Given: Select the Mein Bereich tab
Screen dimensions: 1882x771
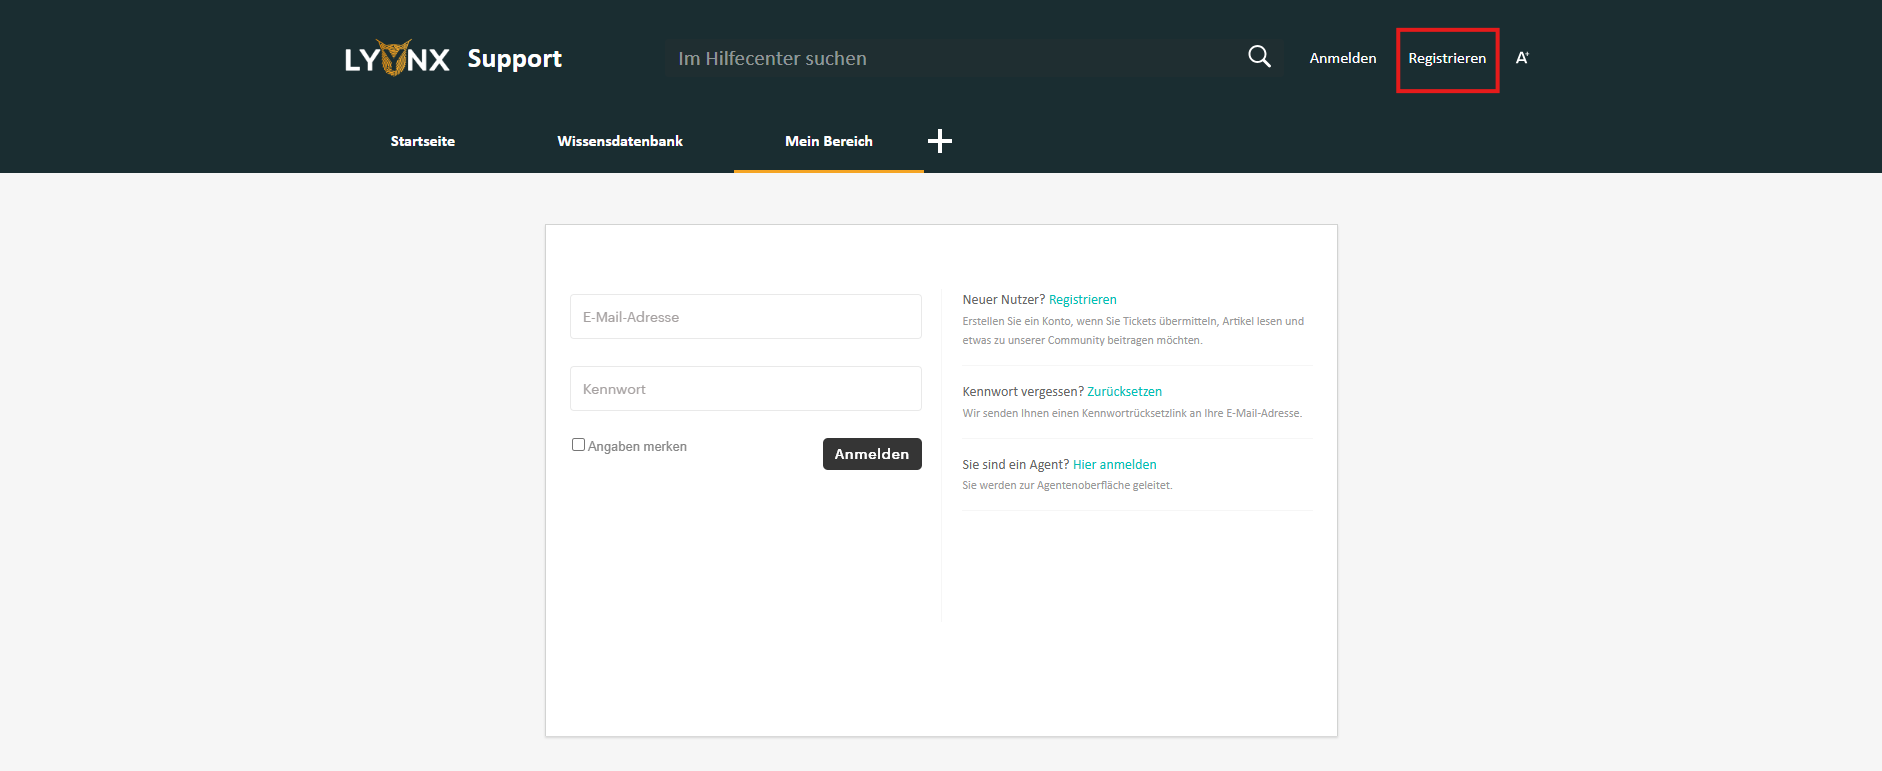Looking at the screenshot, I should click(x=828, y=141).
